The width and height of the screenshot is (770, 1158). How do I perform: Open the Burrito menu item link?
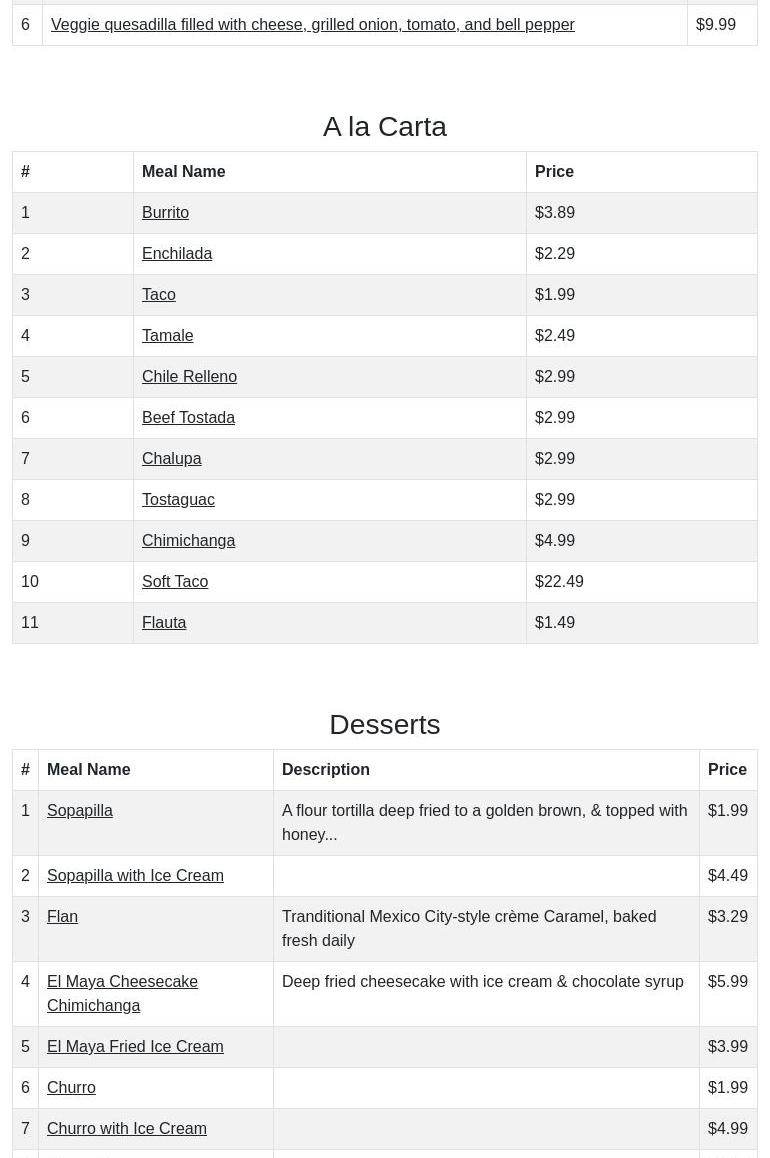coord(165,213)
